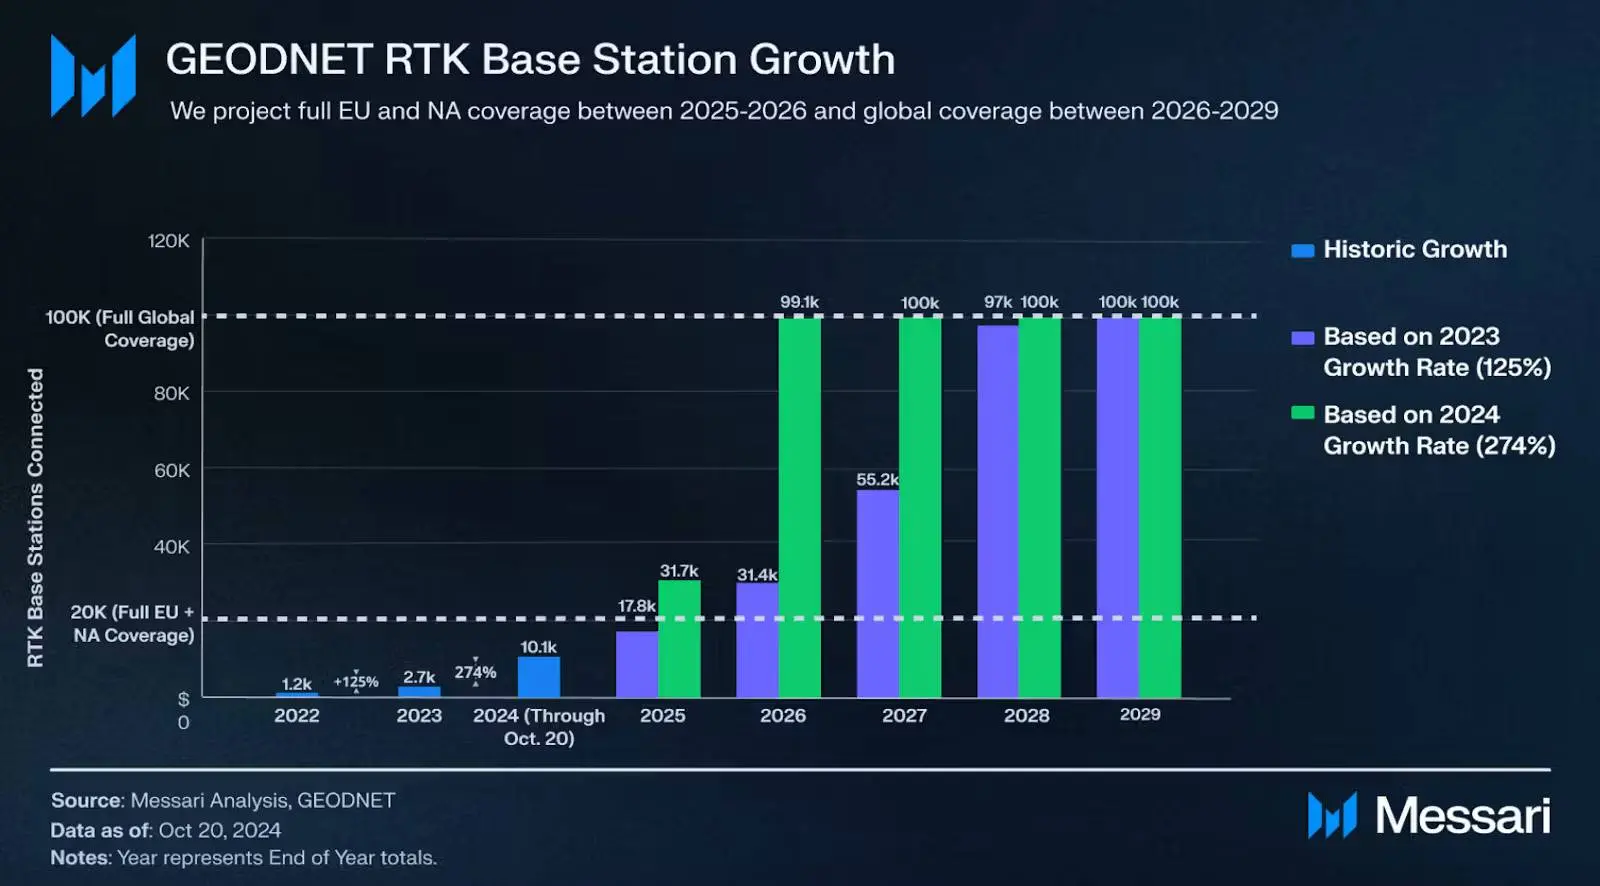Select the blue Historic Growth legend swatch

click(1302, 251)
